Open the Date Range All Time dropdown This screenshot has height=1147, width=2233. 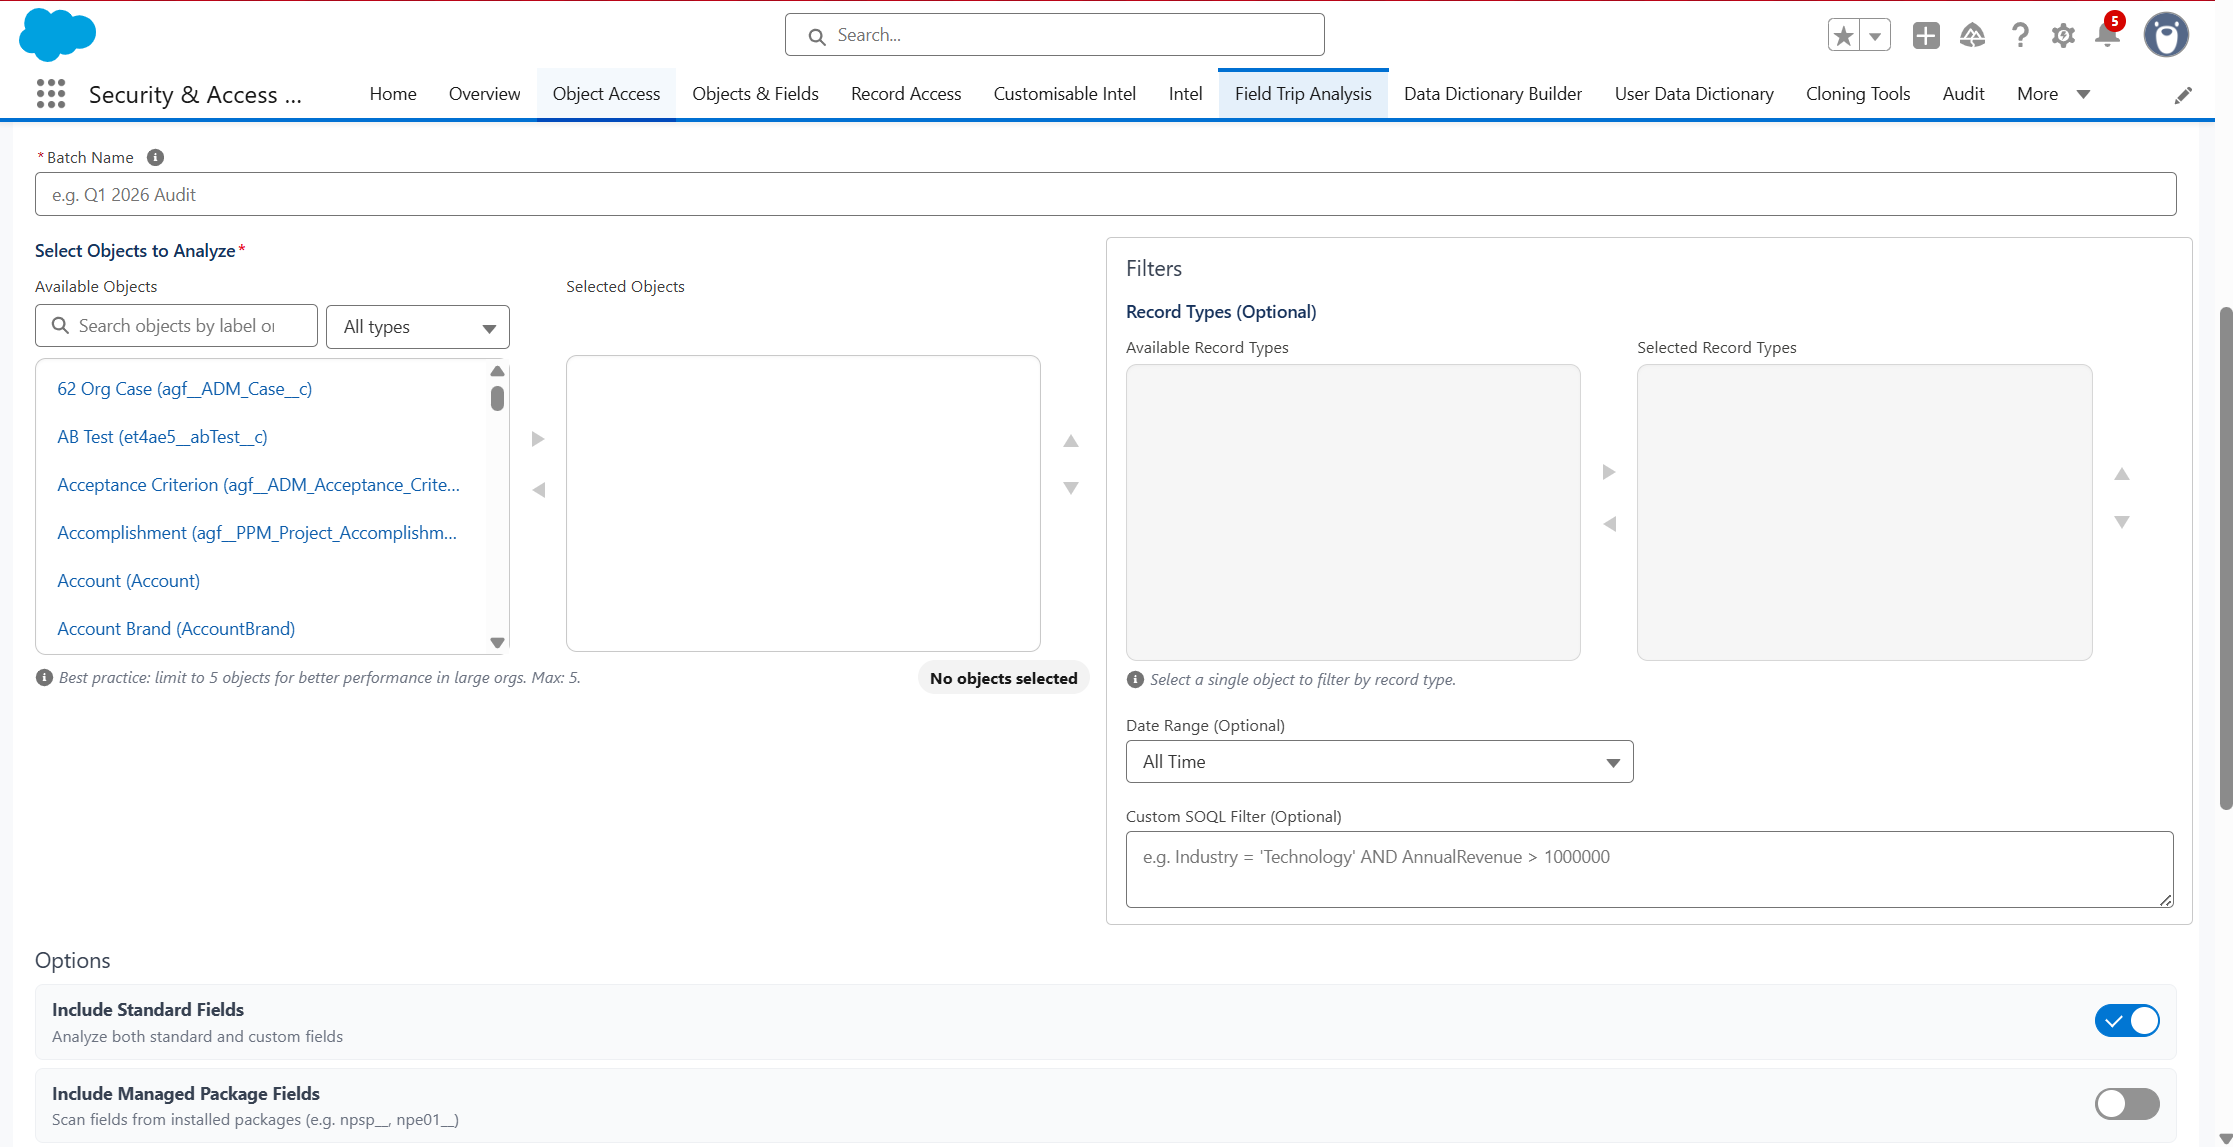click(1380, 762)
